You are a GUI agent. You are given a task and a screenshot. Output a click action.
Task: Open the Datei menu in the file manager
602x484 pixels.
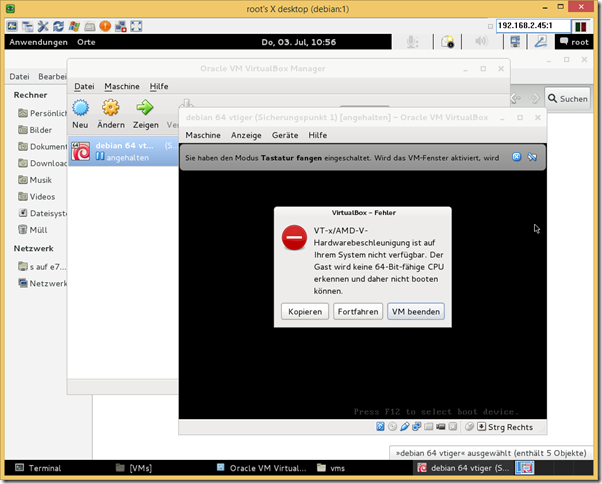coord(19,76)
